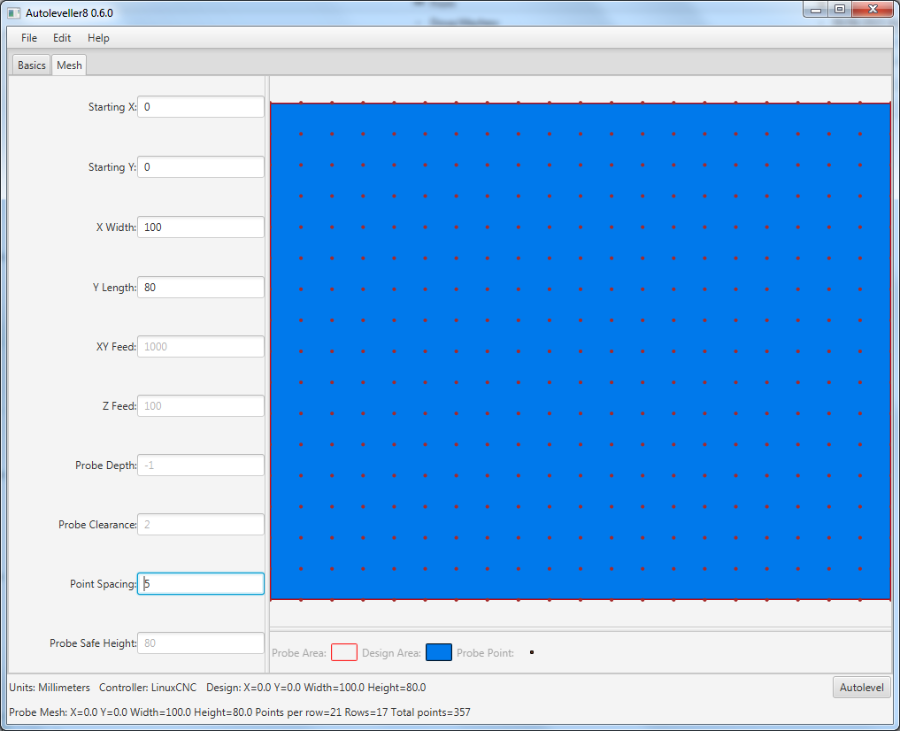The width and height of the screenshot is (900, 731).
Task: Click the Point Spacing input box
Action: click(x=200, y=584)
